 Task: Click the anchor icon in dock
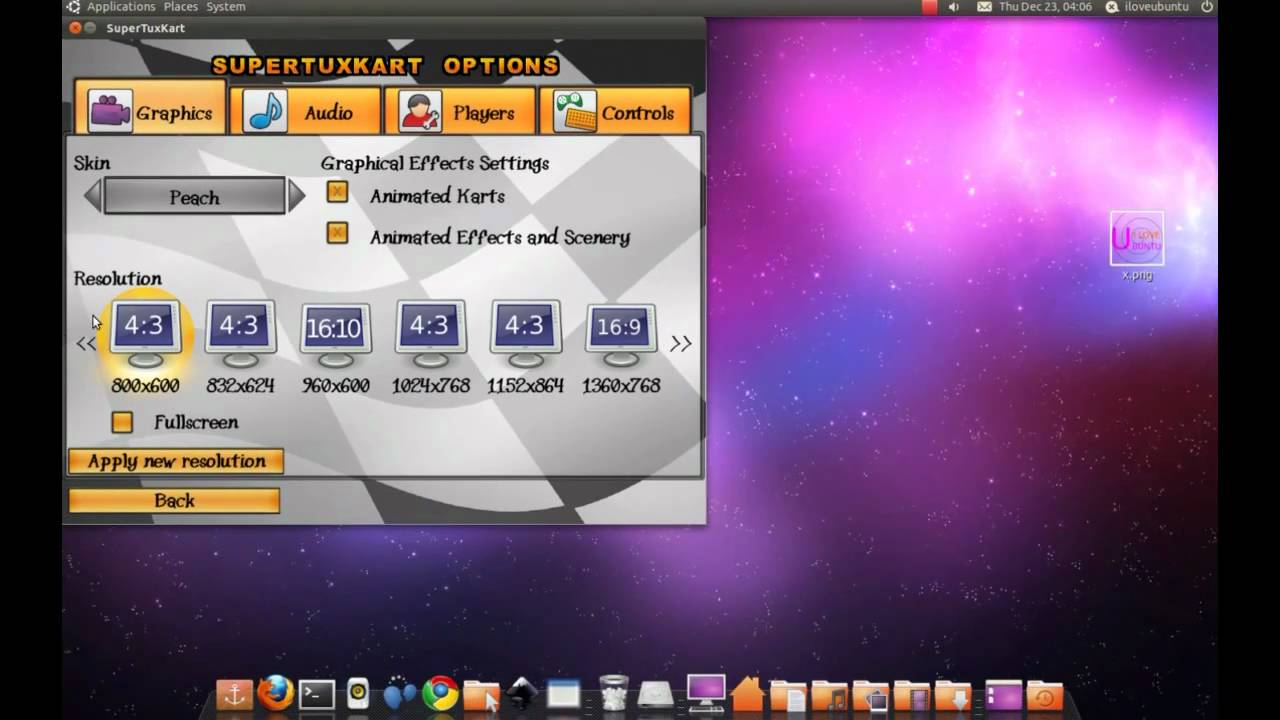coord(235,694)
